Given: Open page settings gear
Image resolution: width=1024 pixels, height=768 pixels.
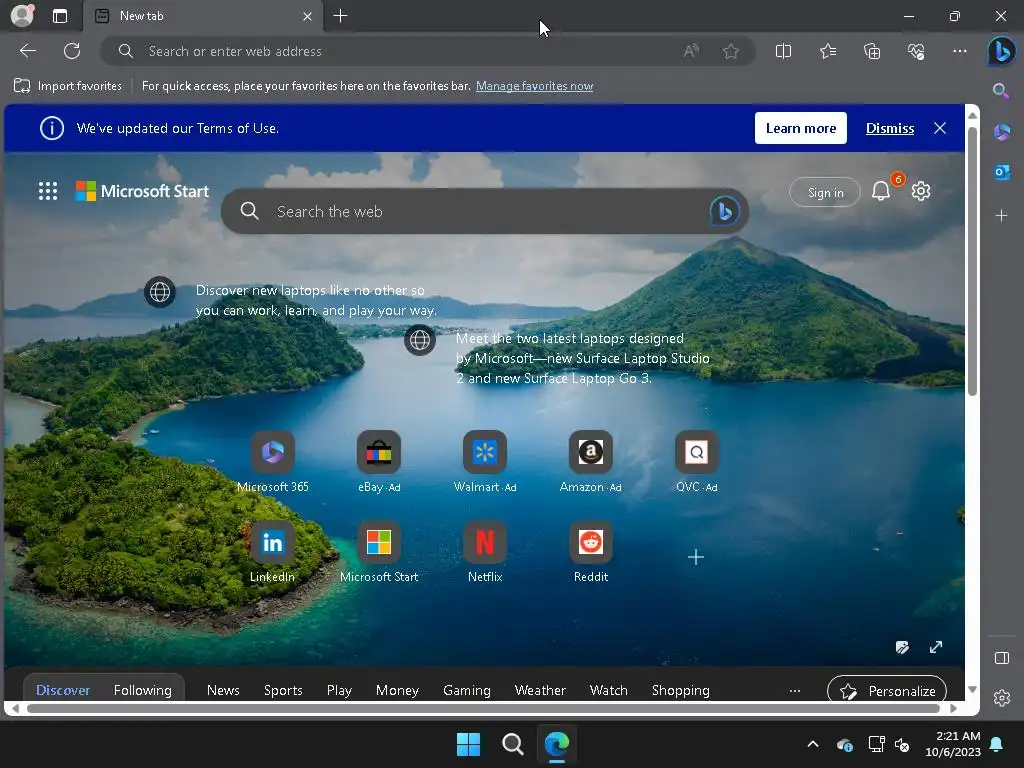Looking at the screenshot, I should (921, 191).
